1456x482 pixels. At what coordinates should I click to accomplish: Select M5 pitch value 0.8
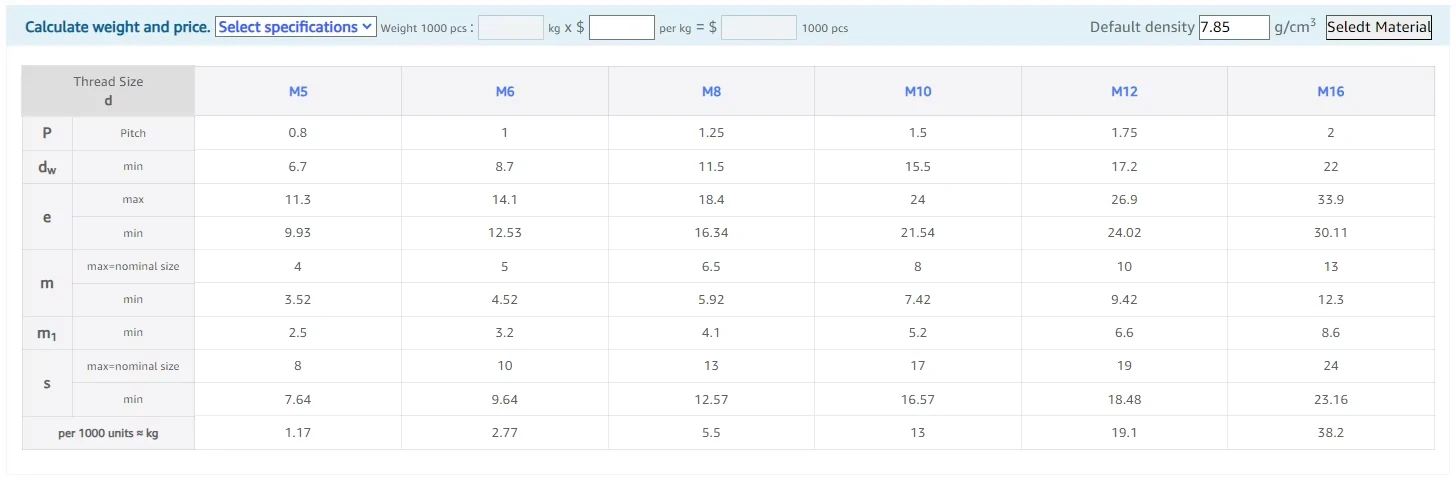click(x=298, y=133)
